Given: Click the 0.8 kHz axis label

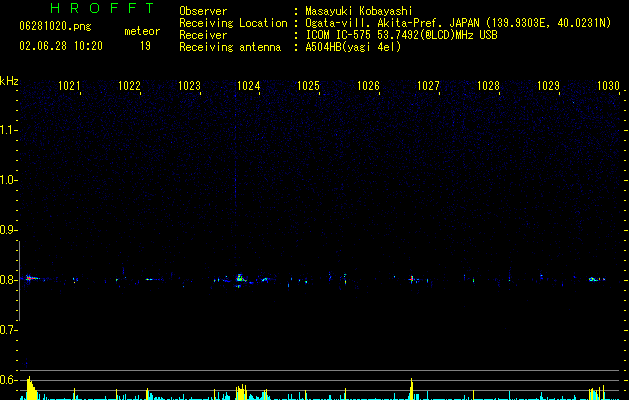Looking at the screenshot, I should (x=7, y=280).
